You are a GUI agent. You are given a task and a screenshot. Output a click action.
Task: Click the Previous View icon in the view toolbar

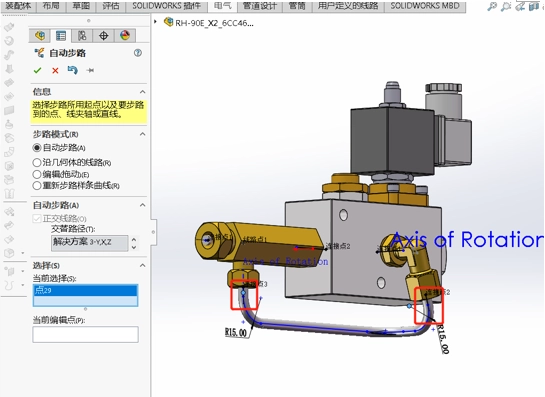520,7
